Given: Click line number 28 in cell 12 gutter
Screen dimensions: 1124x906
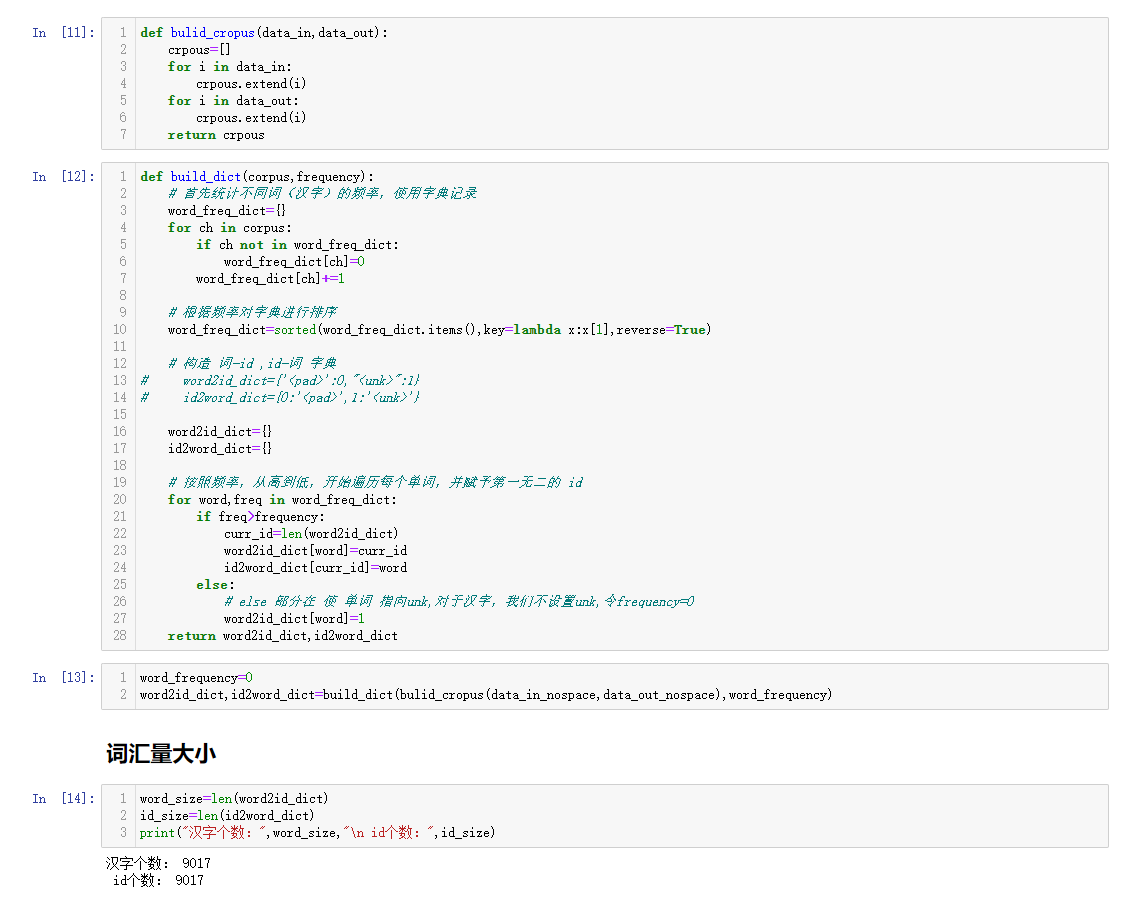Looking at the screenshot, I should [x=120, y=636].
